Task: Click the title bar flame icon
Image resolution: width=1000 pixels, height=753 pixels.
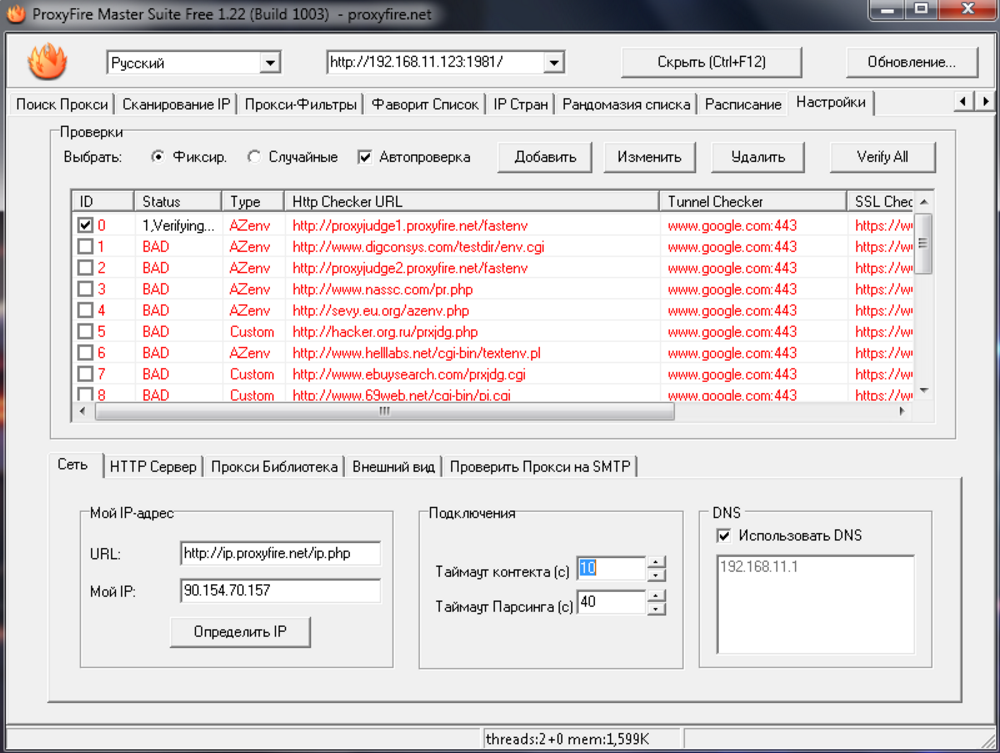Action: [x=16, y=13]
